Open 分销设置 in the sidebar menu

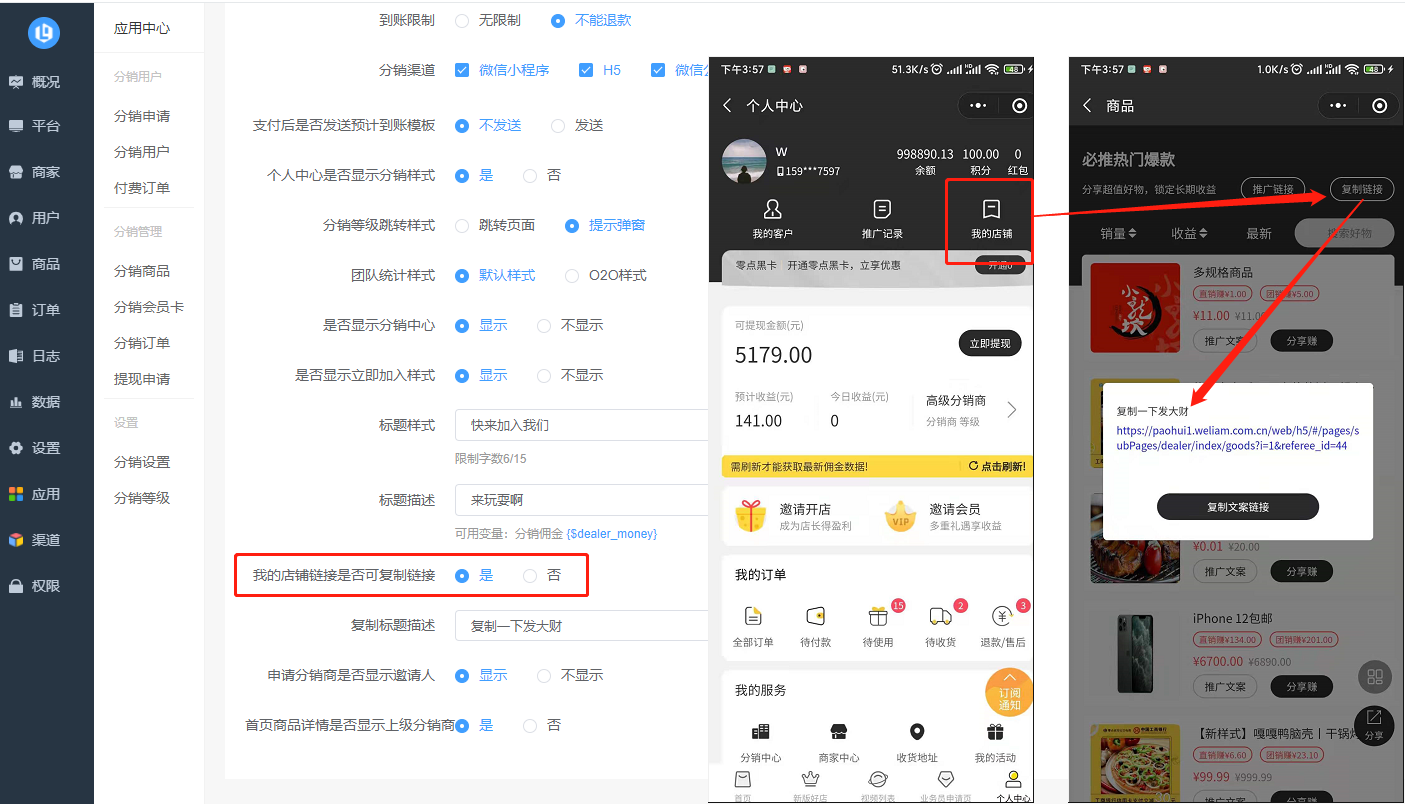[x=142, y=462]
